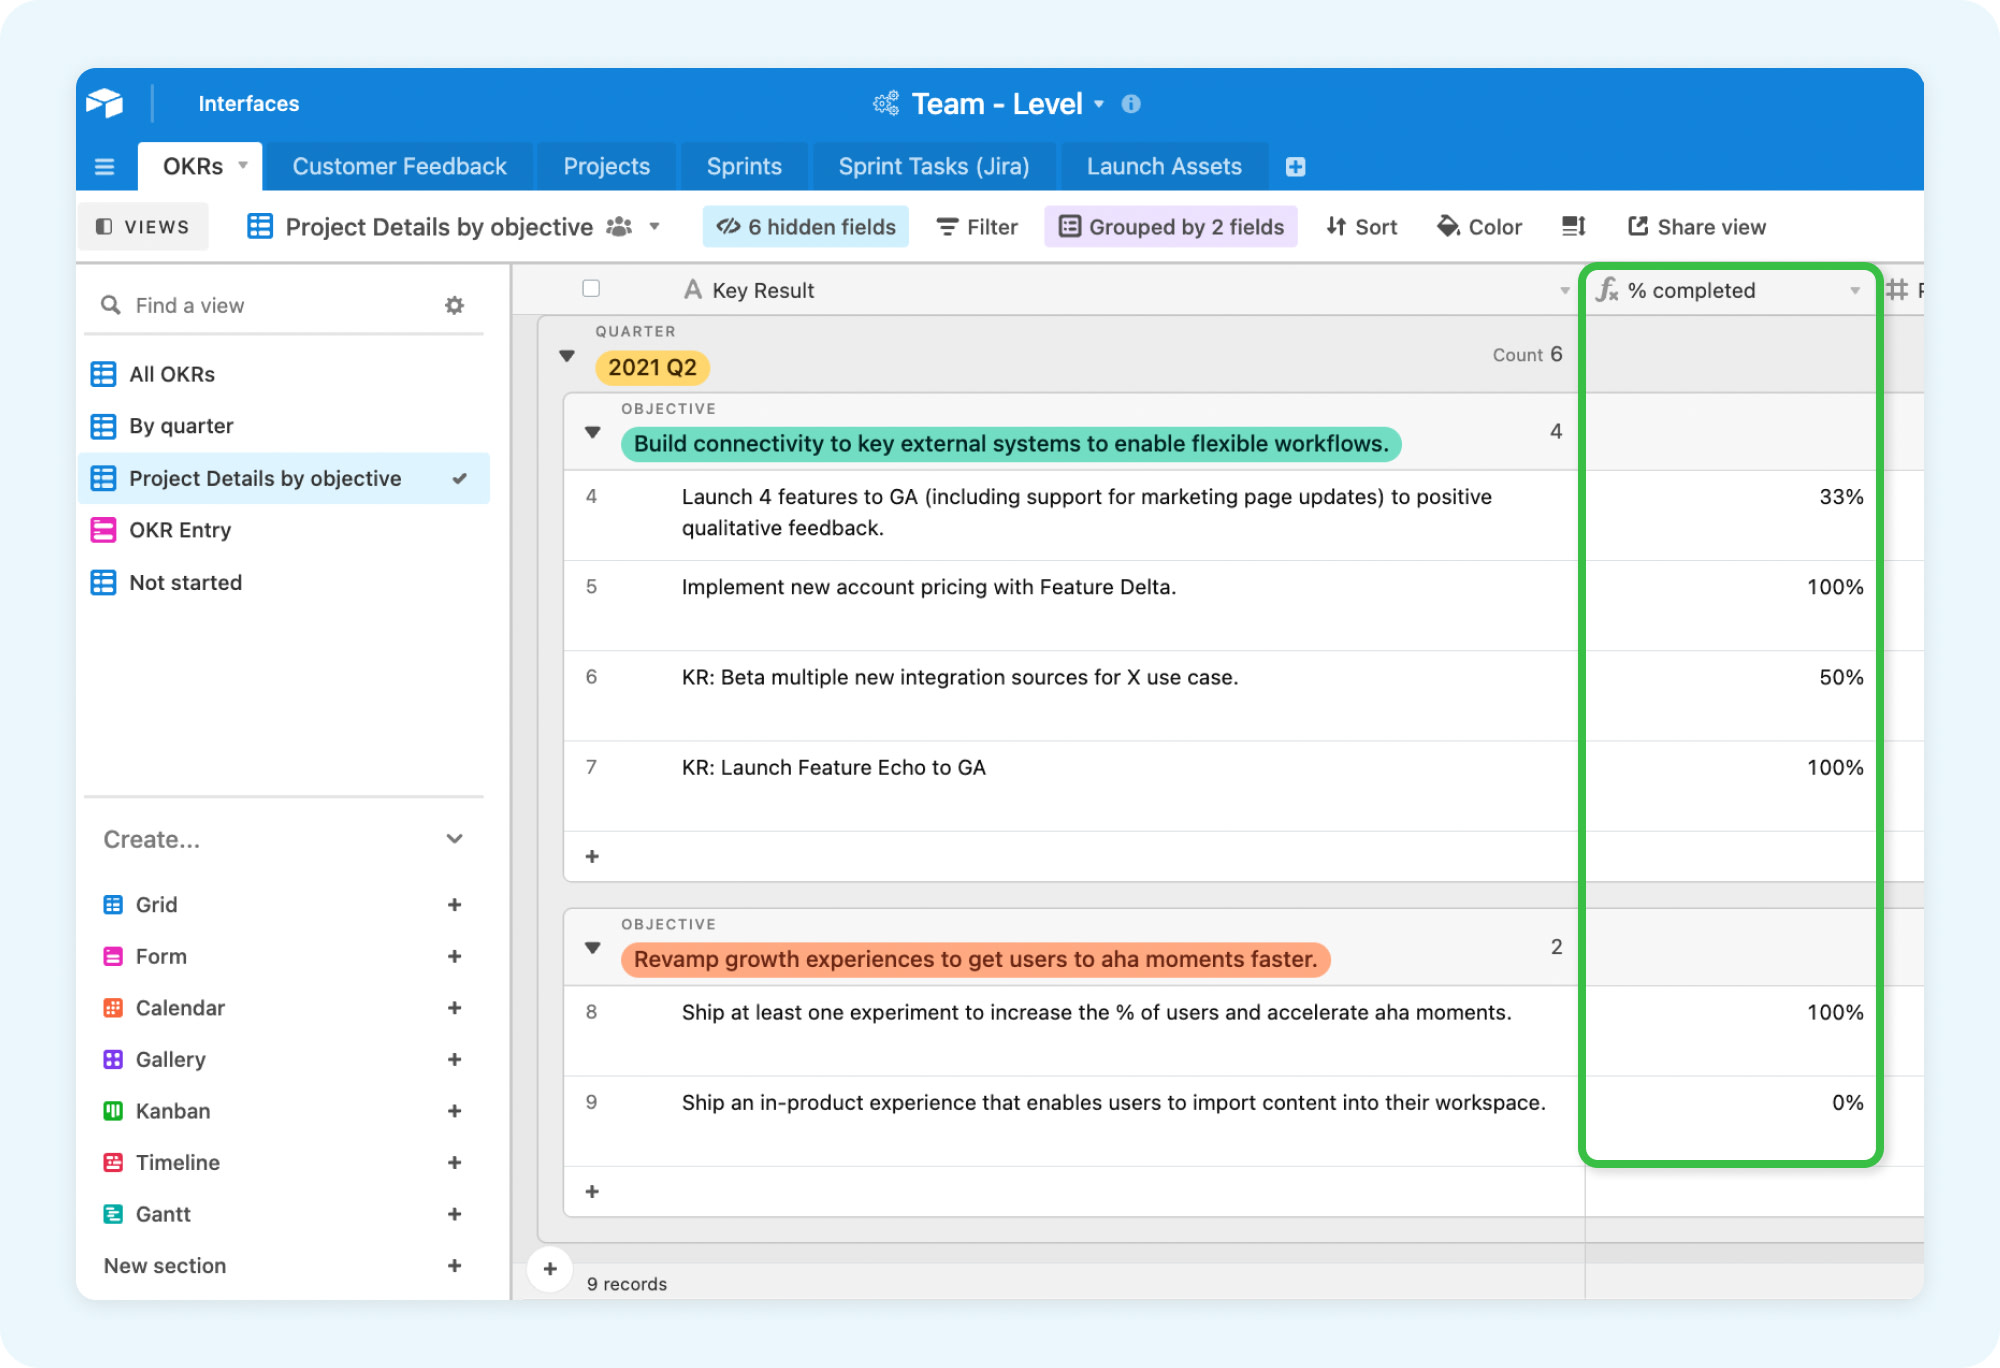Click the Filter icon in the toolbar
This screenshot has width=2000, height=1368.
(x=947, y=226)
